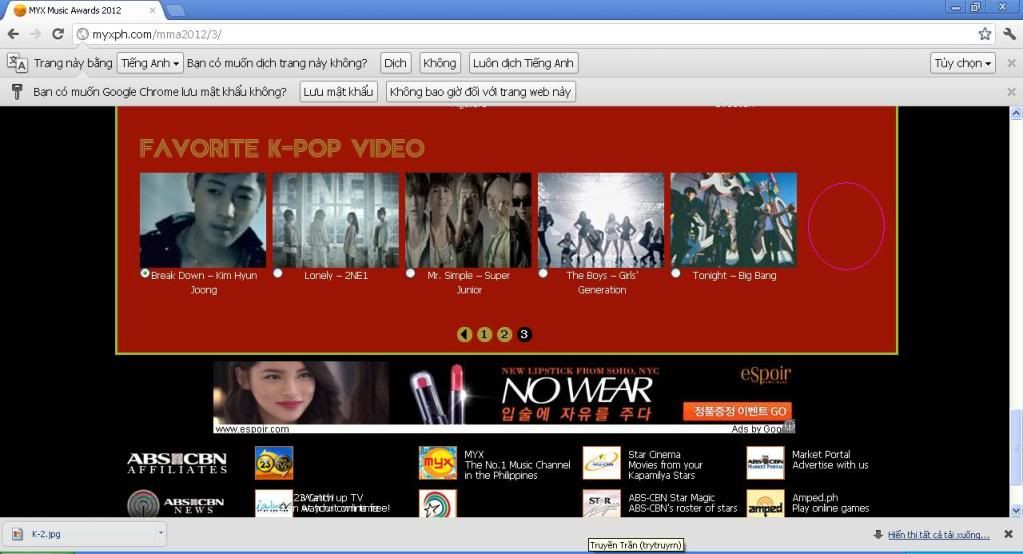1023x554 pixels.
Task: Open Lonely 2NE1 video thumbnail
Action: pos(335,220)
